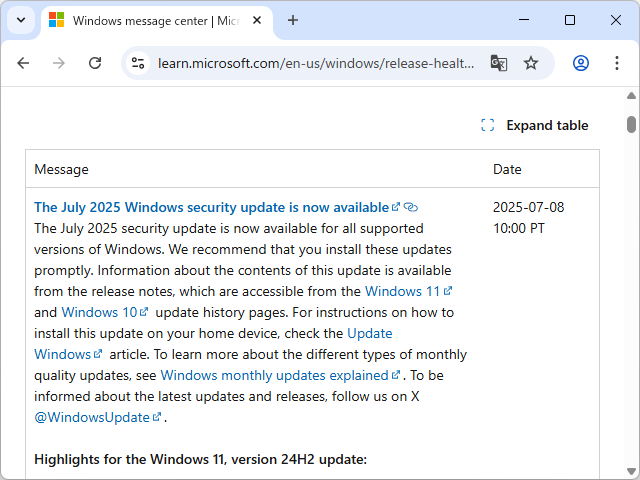
Task: Click the 24H2 update highlights heading
Action: coord(200,459)
